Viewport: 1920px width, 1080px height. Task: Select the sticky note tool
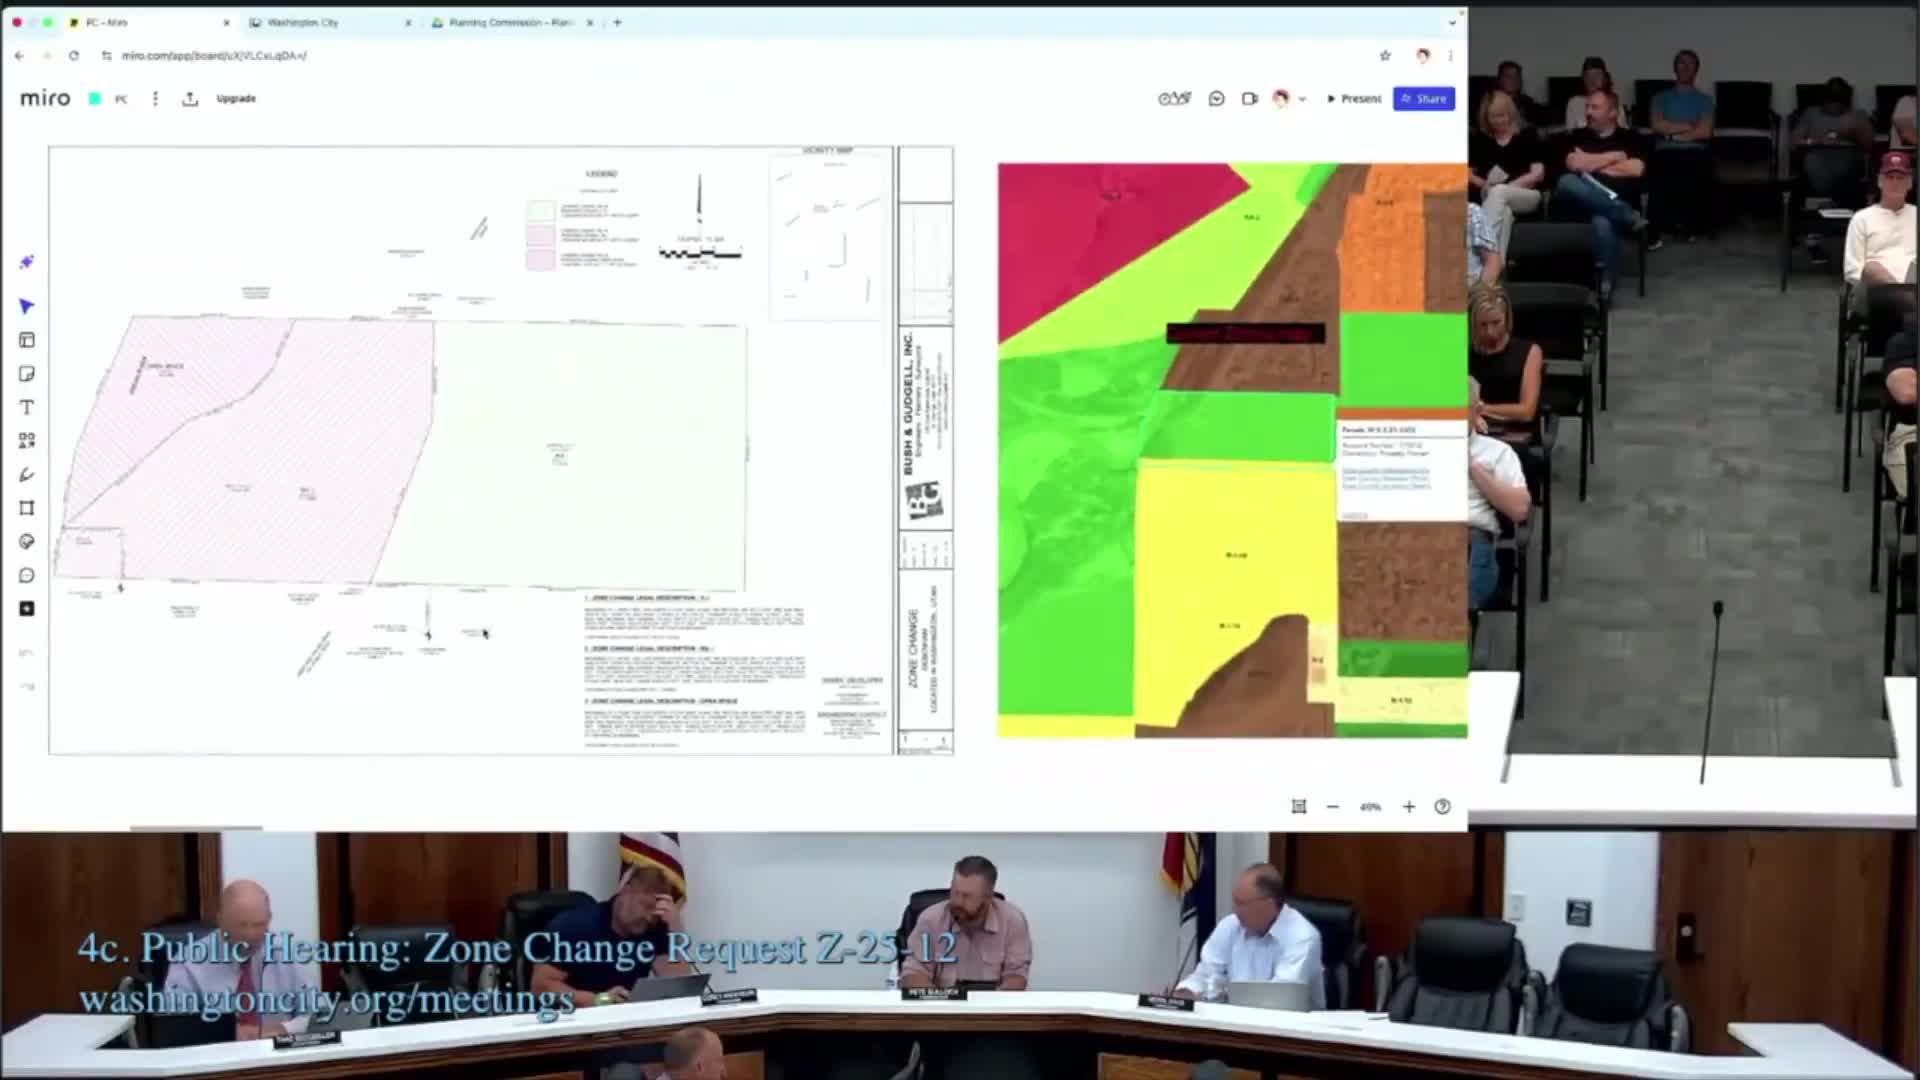click(x=27, y=374)
